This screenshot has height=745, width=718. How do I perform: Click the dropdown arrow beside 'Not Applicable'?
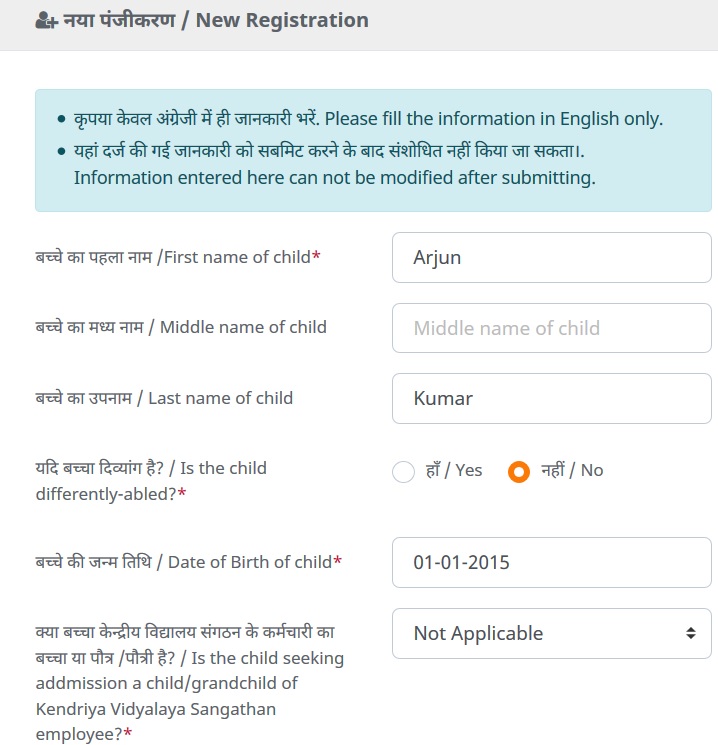(690, 633)
